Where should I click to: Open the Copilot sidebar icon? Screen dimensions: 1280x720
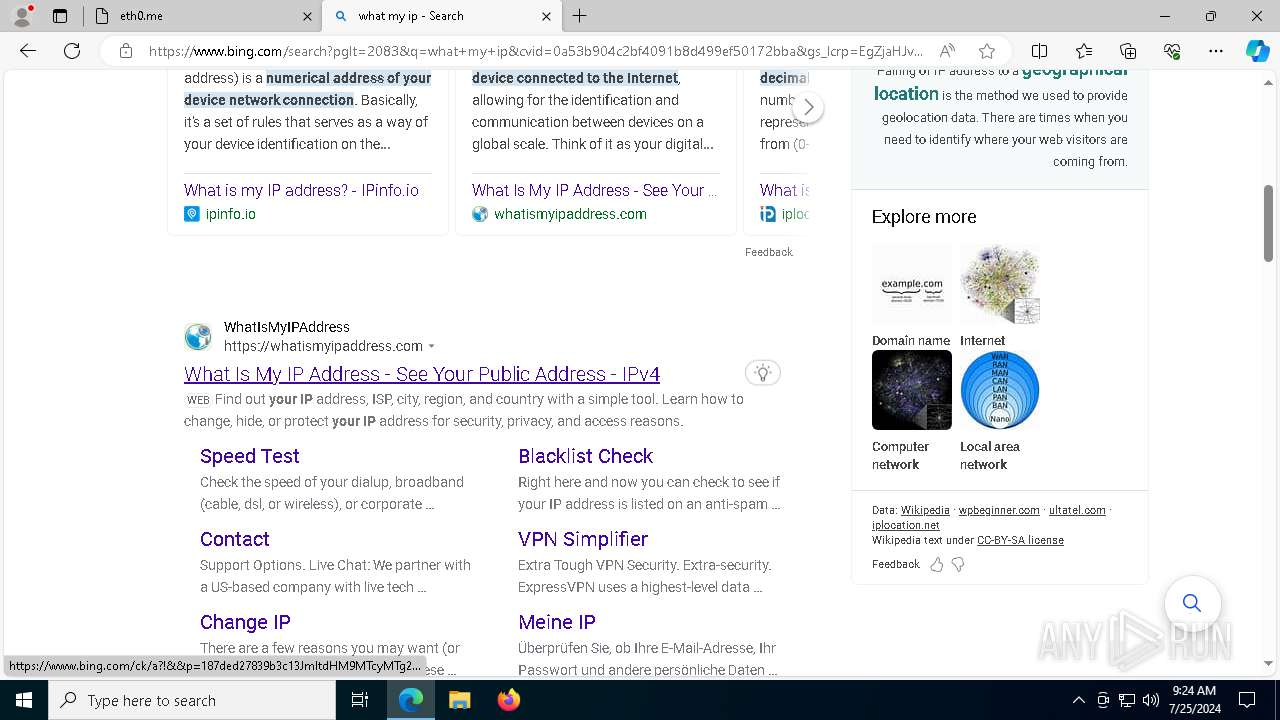pos(1257,51)
